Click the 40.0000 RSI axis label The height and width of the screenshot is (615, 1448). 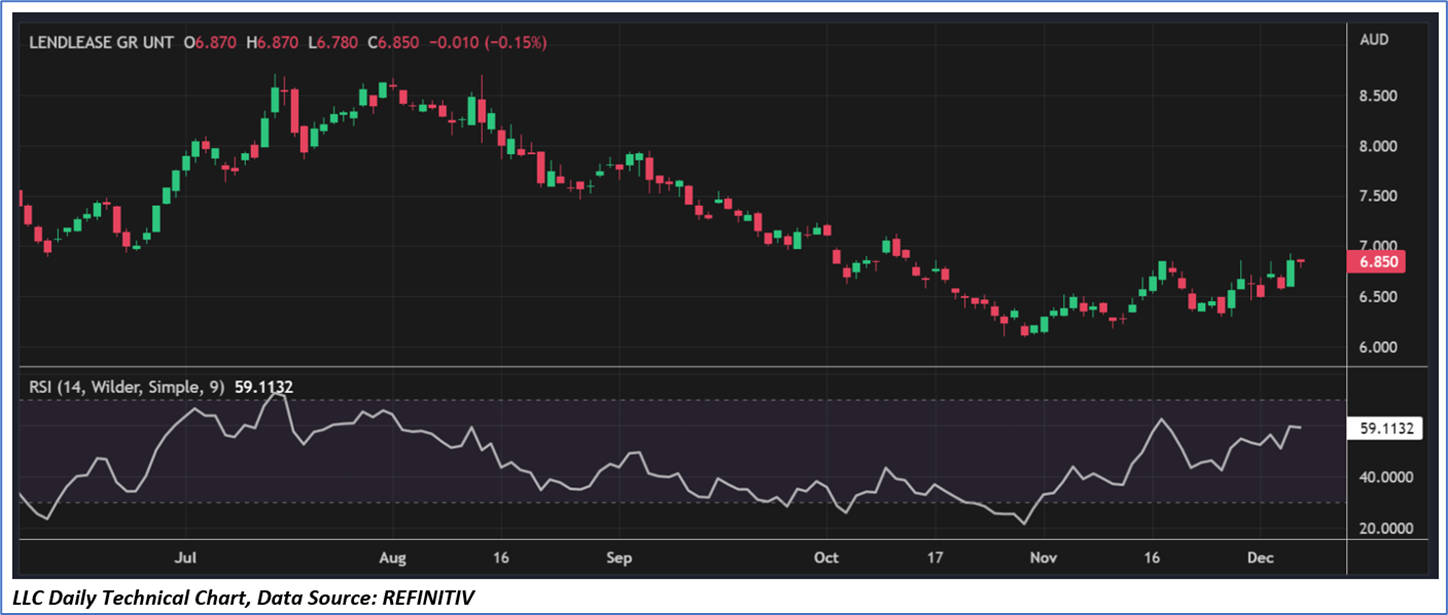click(x=1384, y=478)
